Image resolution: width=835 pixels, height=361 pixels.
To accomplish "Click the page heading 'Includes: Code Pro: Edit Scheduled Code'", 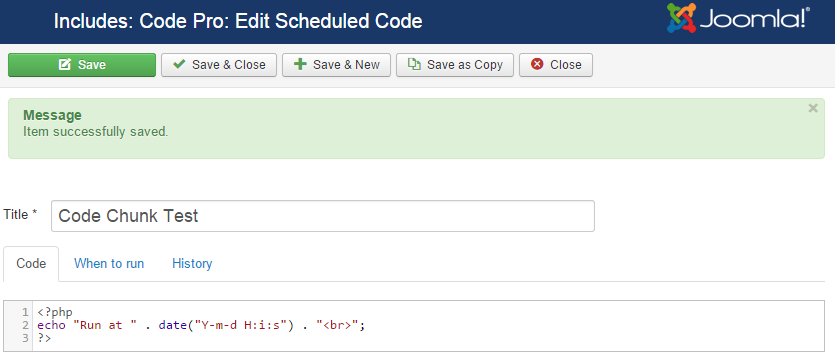I will click(x=238, y=21).
